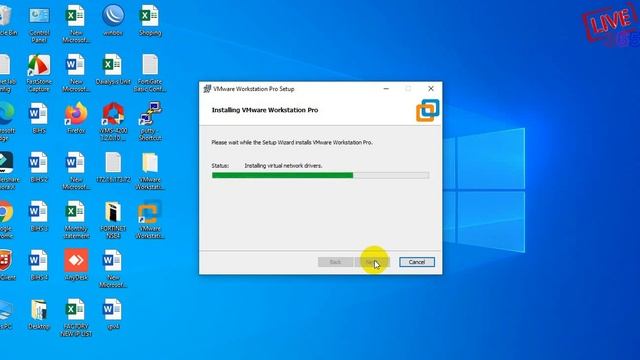Select the New Microsoft Excel file icon
Screen dimensions: 640x360
point(76,24)
